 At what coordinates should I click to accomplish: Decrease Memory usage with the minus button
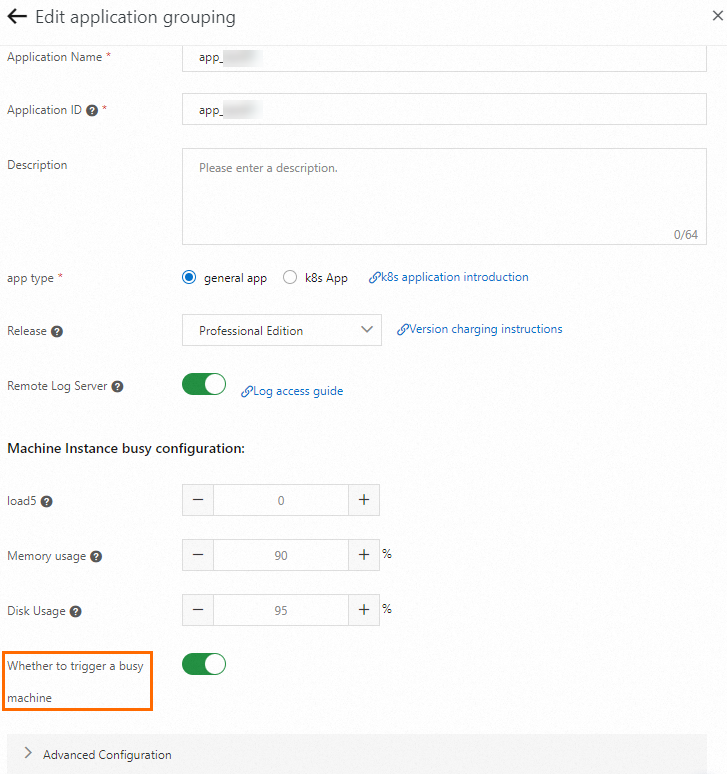click(198, 555)
